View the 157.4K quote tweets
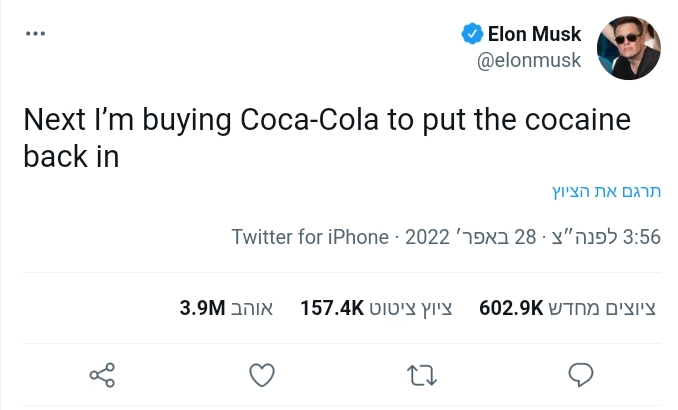This screenshot has height=410, width=678. [377, 308]
